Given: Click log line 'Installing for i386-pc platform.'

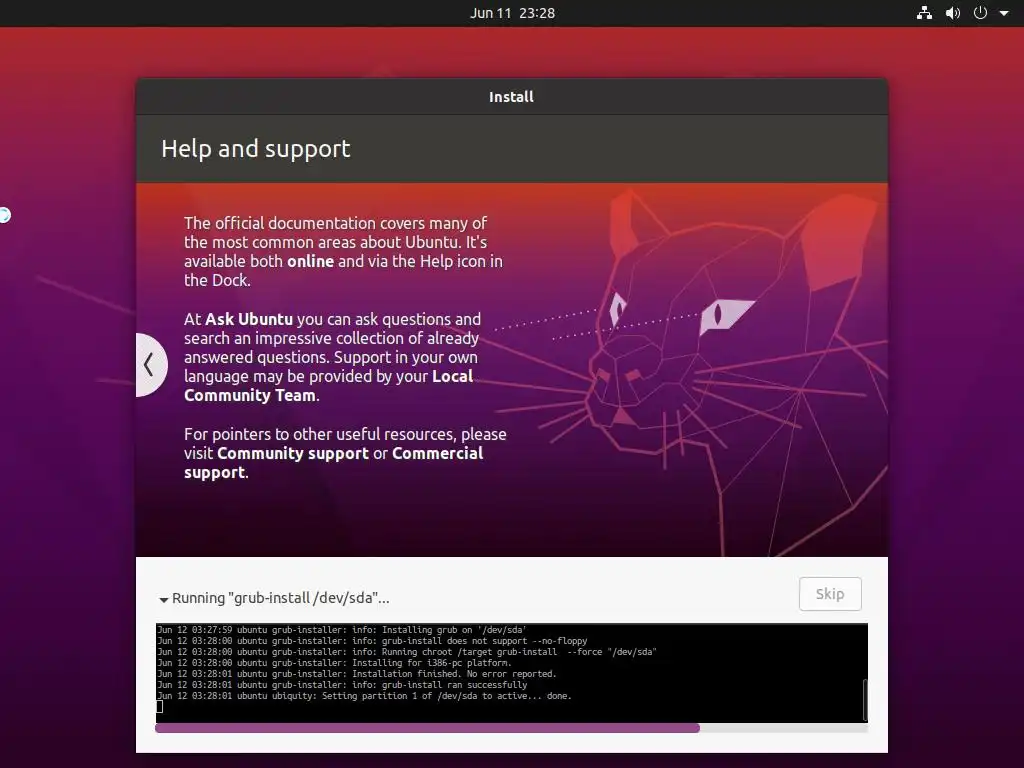Looking at the screenshot, I should 334,663.
